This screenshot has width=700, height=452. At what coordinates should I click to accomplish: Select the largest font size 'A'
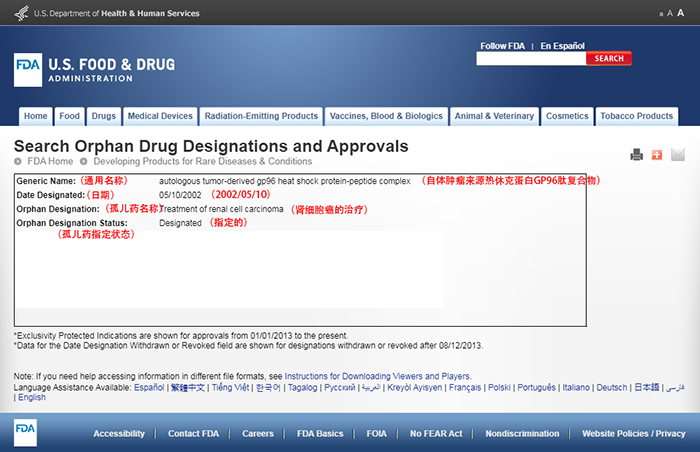tap(682, 13)
